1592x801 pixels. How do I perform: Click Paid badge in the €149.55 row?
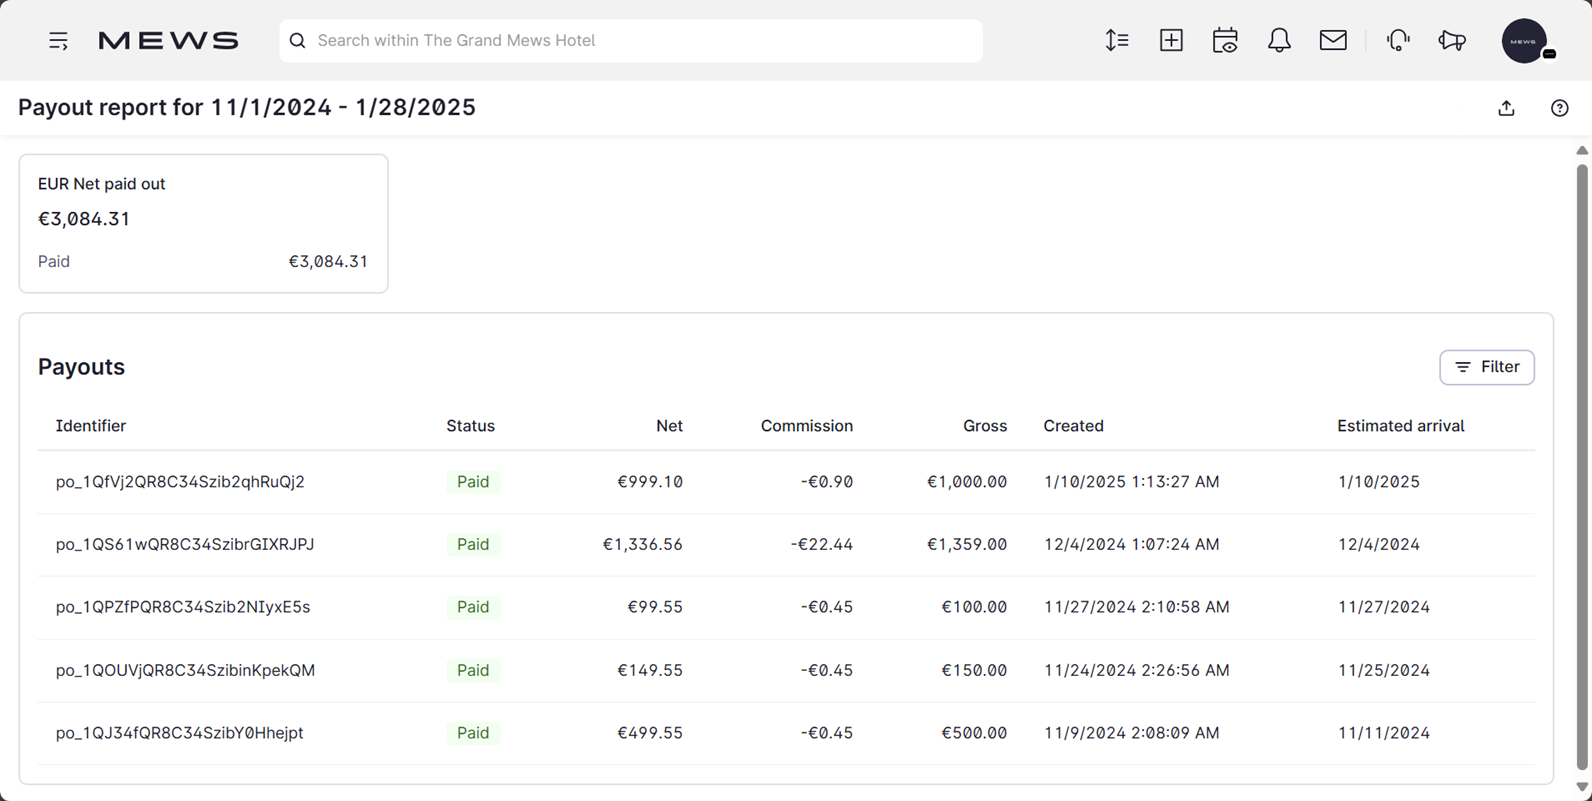click(x=473, y=670)
